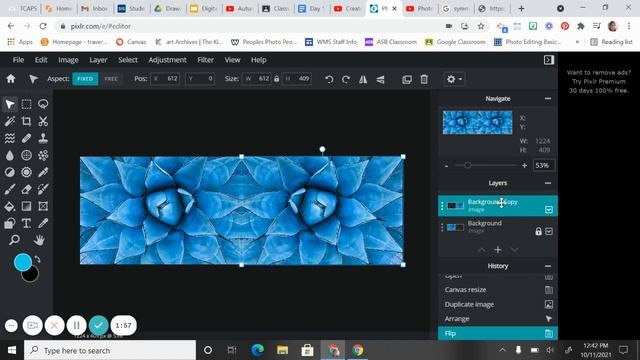The width and height of the screenshot is (640, 360).
Task: Collapse the Navigate panel
Action: [548, 99]
